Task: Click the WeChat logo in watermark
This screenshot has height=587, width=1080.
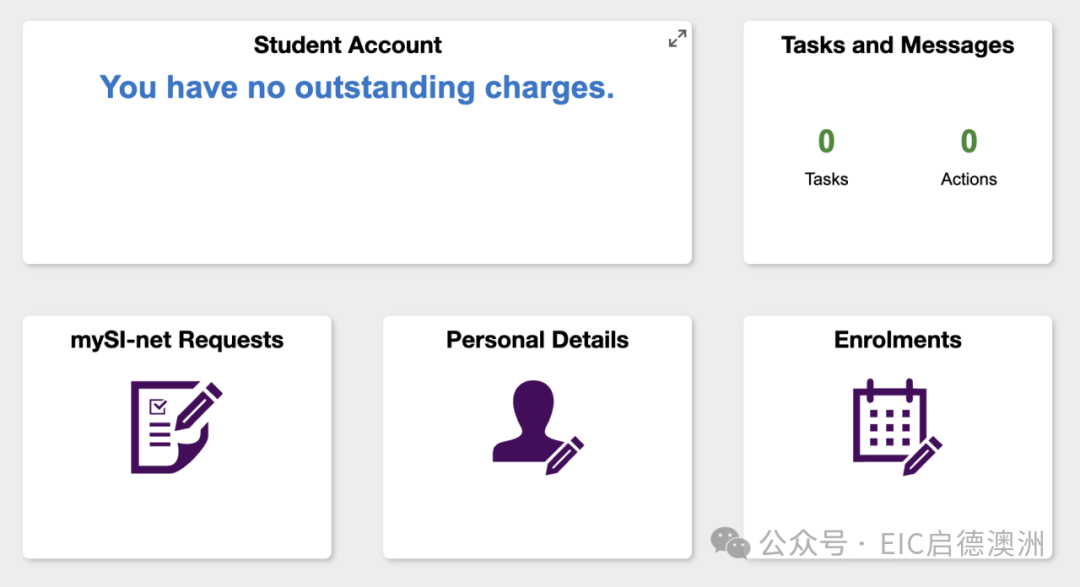Action: pos(730,543)
